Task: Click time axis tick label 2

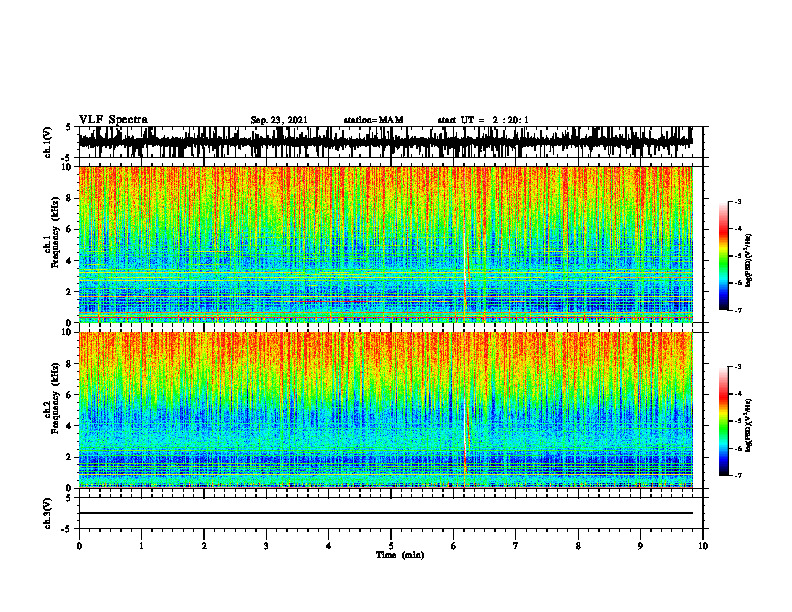Action: tap(204, 546)
